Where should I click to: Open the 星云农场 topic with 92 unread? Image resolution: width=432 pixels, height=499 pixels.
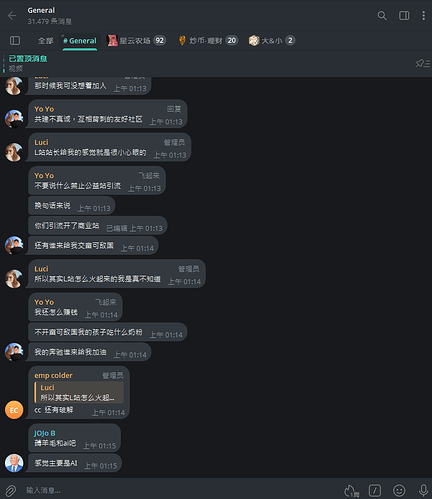click(x=136, y=41)
